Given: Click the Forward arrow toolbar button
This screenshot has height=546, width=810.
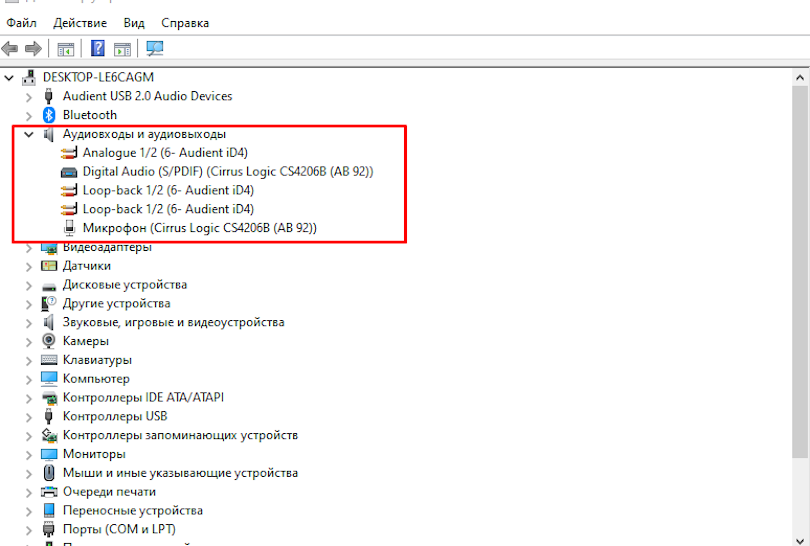Looking at the screenshot, I should click(x=34, y=49).
